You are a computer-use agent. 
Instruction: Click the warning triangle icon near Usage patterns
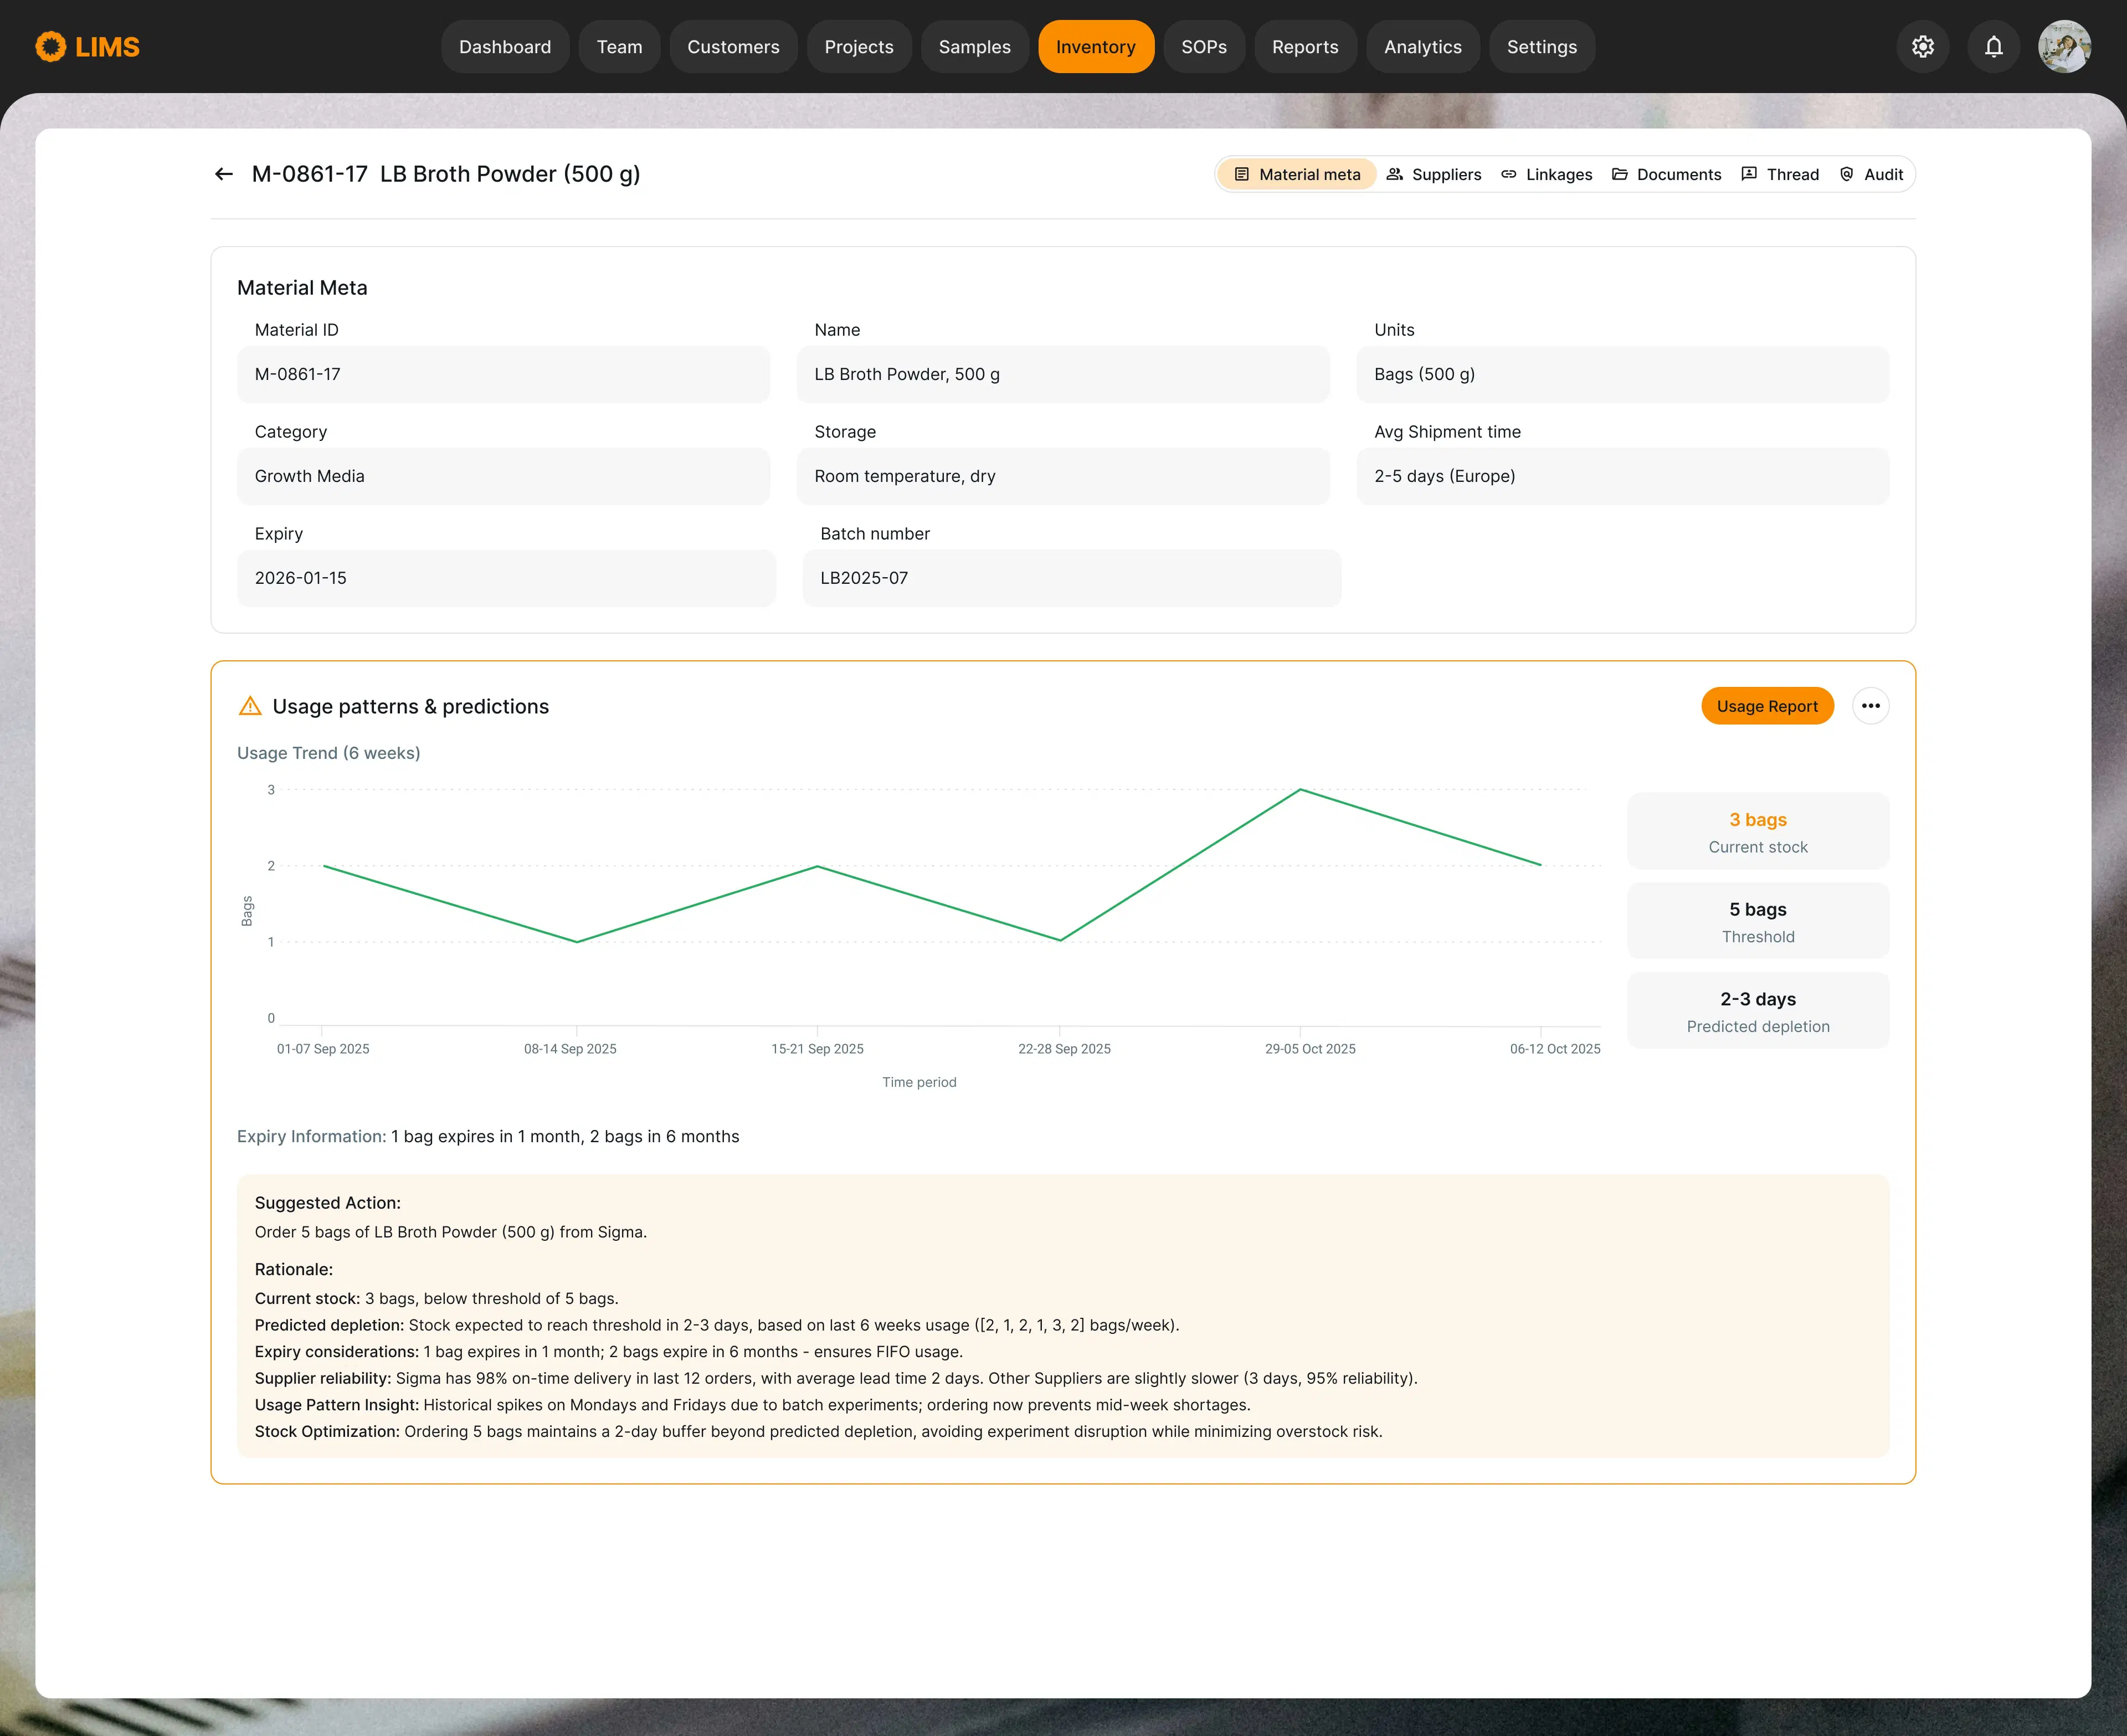250,706
